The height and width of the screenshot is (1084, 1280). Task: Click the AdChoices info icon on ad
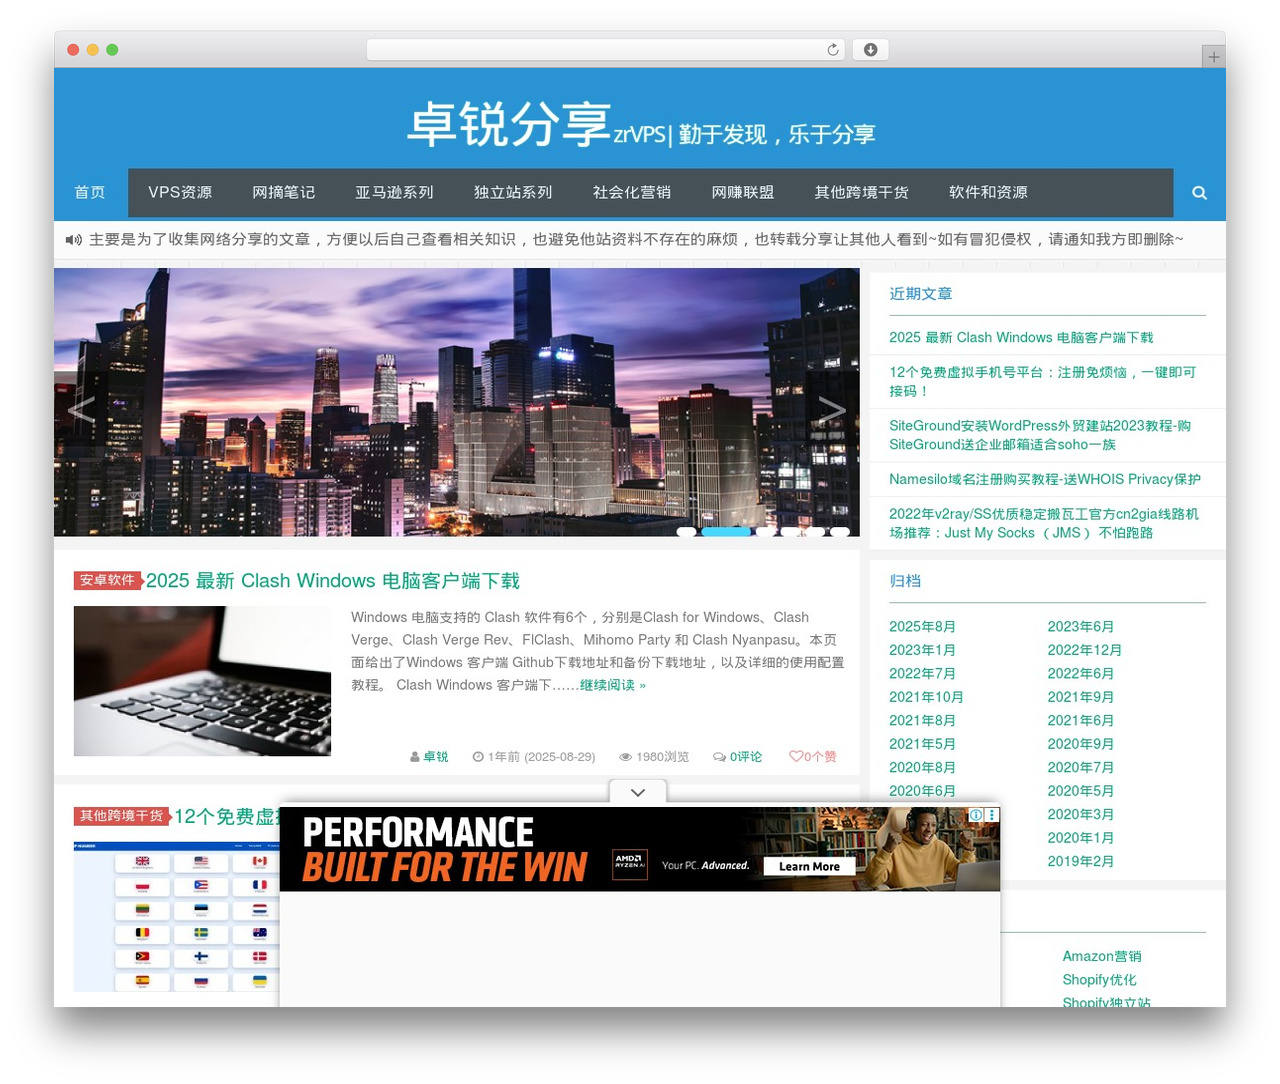click(976, 815)
